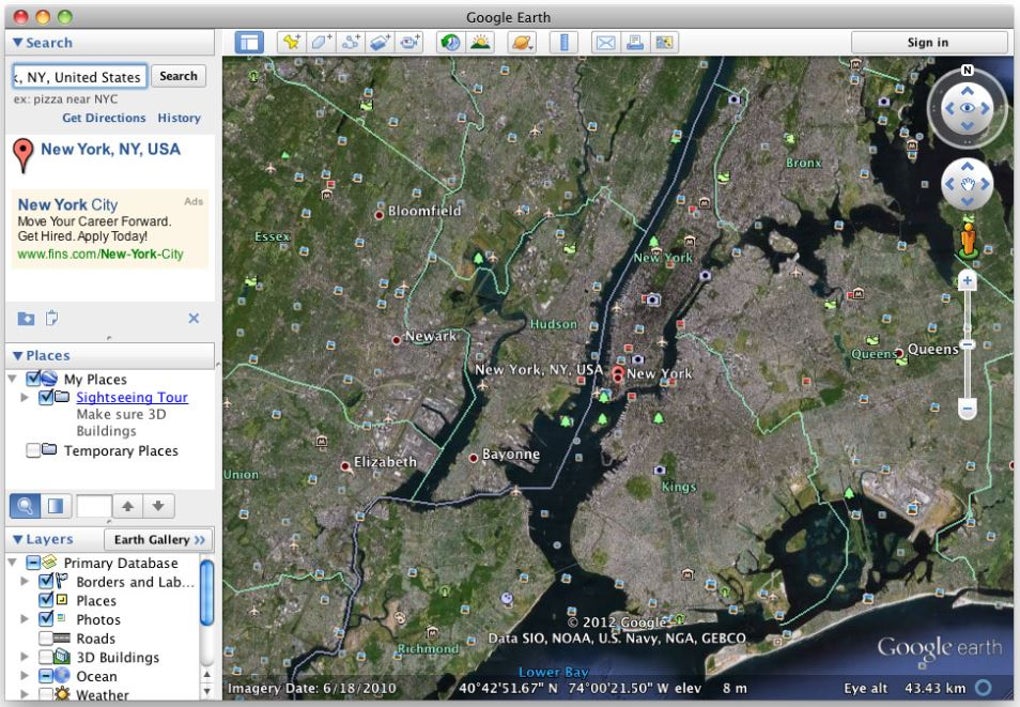This screenshot has height=707, width=1020.
Task: Clear search results with X
Action: 194,318
